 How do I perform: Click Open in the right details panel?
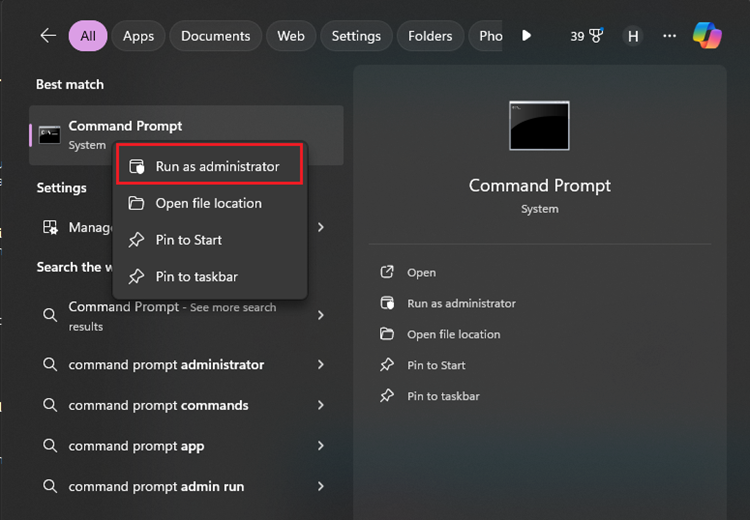click(x=421, y=272)
